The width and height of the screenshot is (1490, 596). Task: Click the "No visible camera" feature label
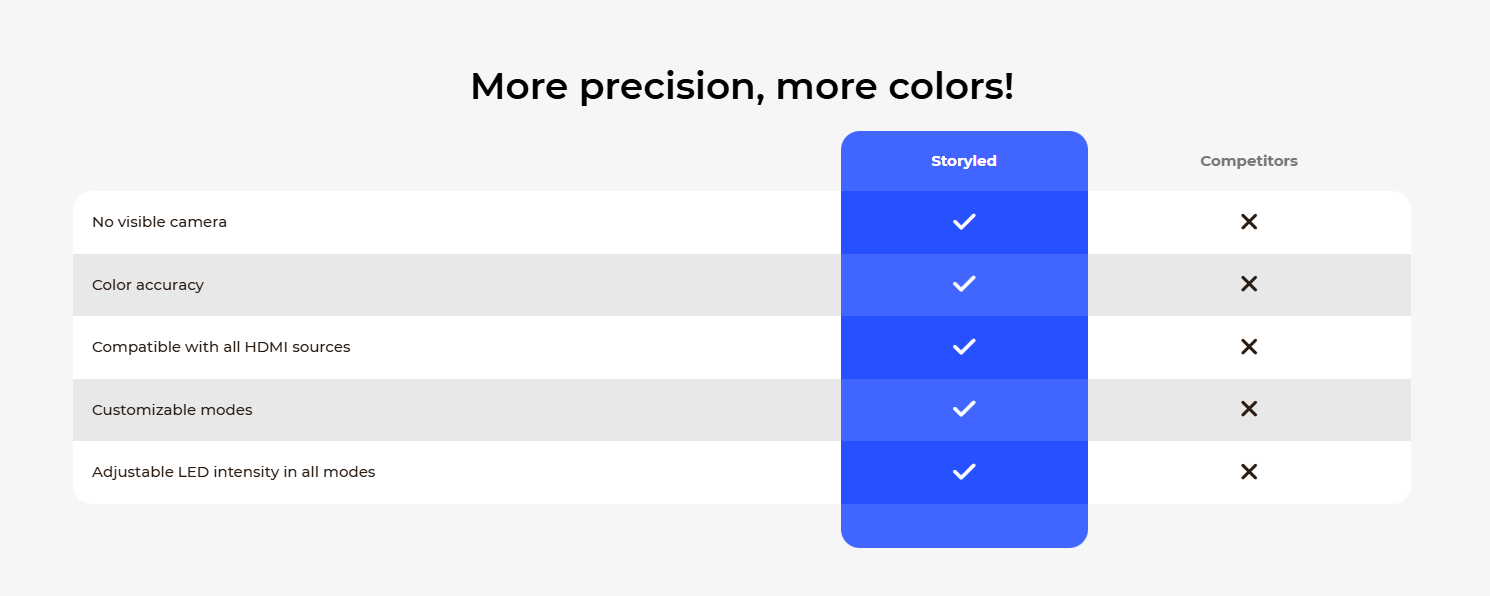(159, 222)
